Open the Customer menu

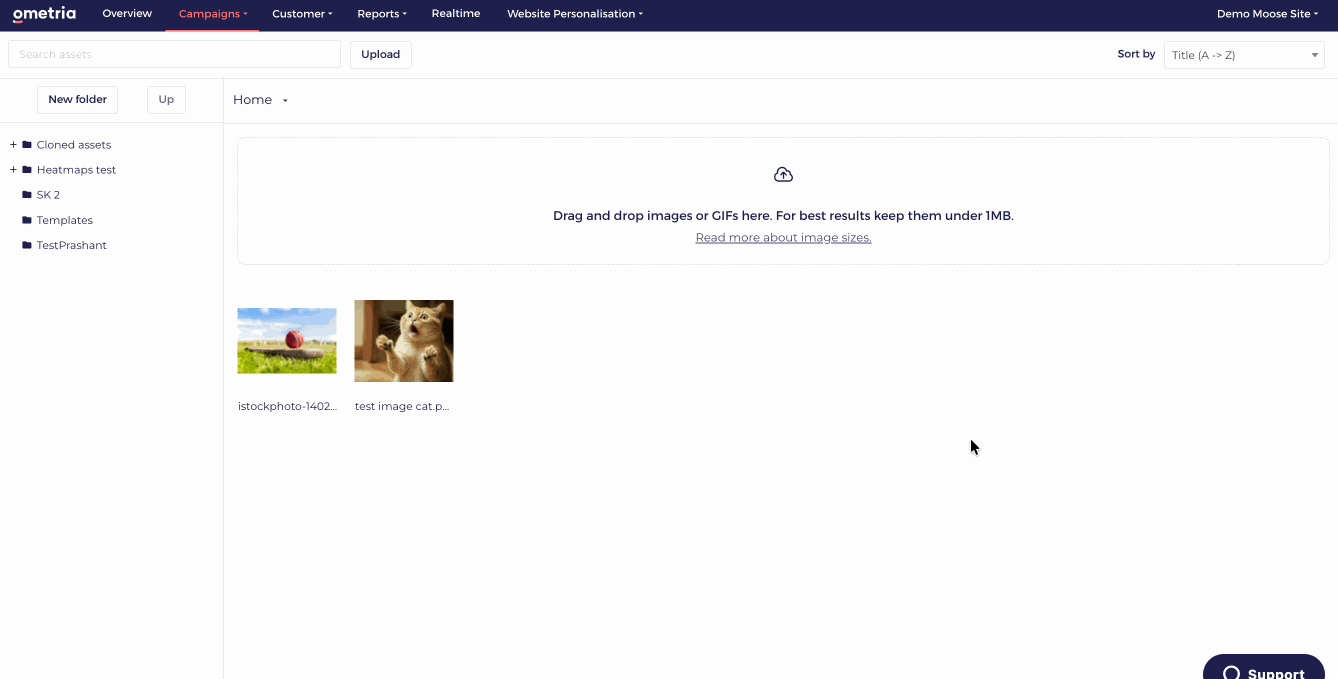coord(302,14)
